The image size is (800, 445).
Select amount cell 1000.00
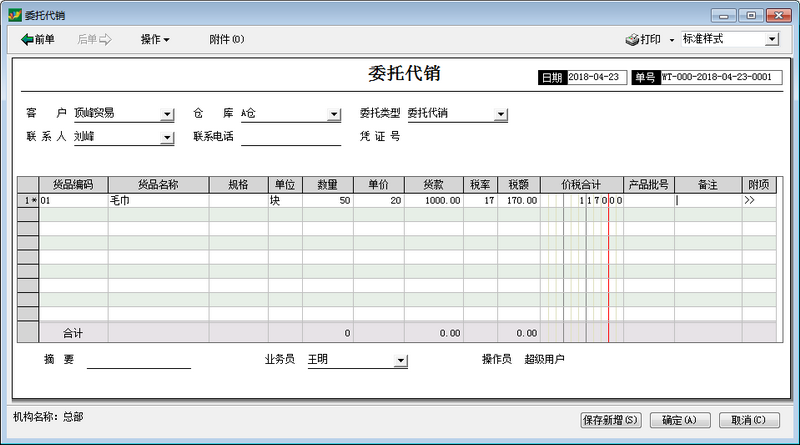click(434, 201)
